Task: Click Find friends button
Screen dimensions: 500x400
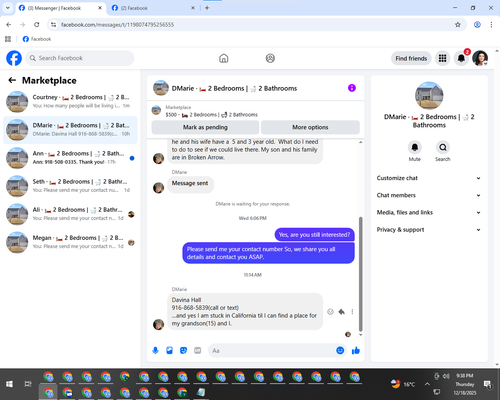Action: (x=411, y=58)
